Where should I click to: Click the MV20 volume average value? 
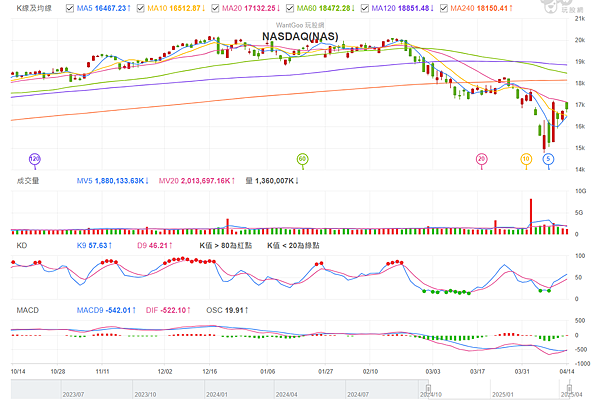[x=205, y=181]
